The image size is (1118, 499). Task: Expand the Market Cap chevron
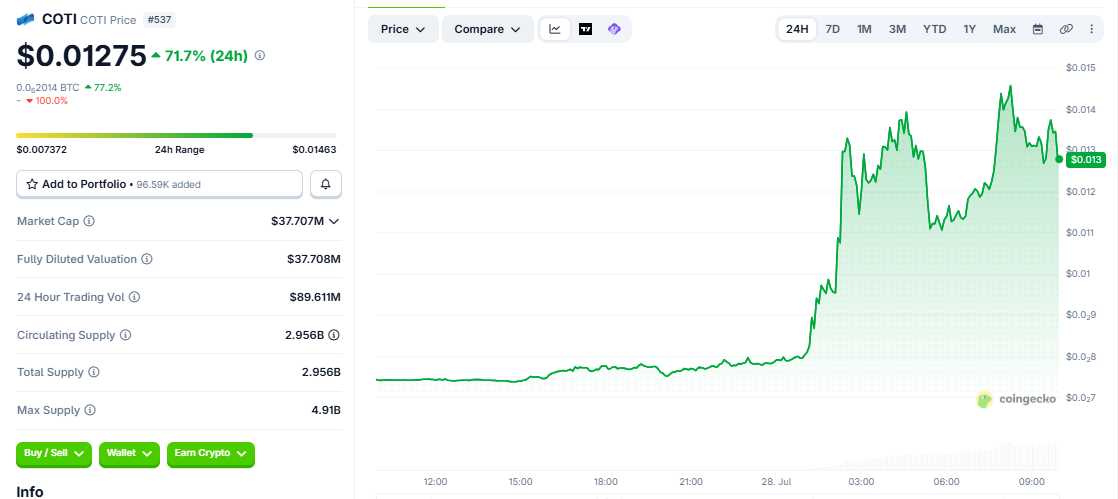tap(334, 221)
